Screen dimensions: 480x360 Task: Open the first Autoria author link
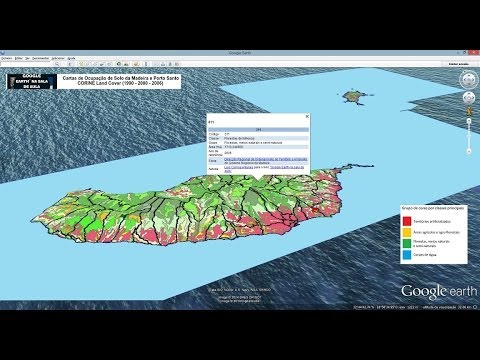238,167
